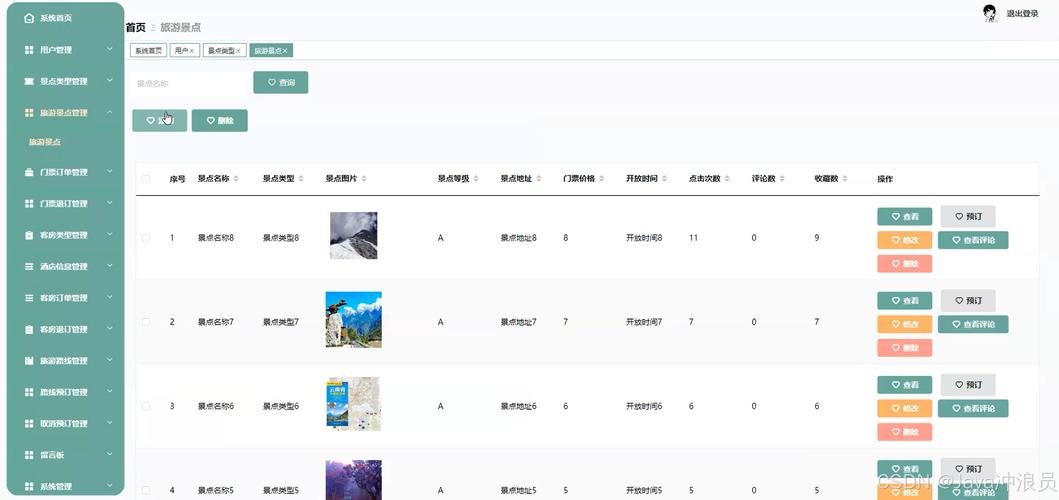Click the user avatar icon at top right
This screenshot has height=500, width=1059.
(x=990, y=14)
